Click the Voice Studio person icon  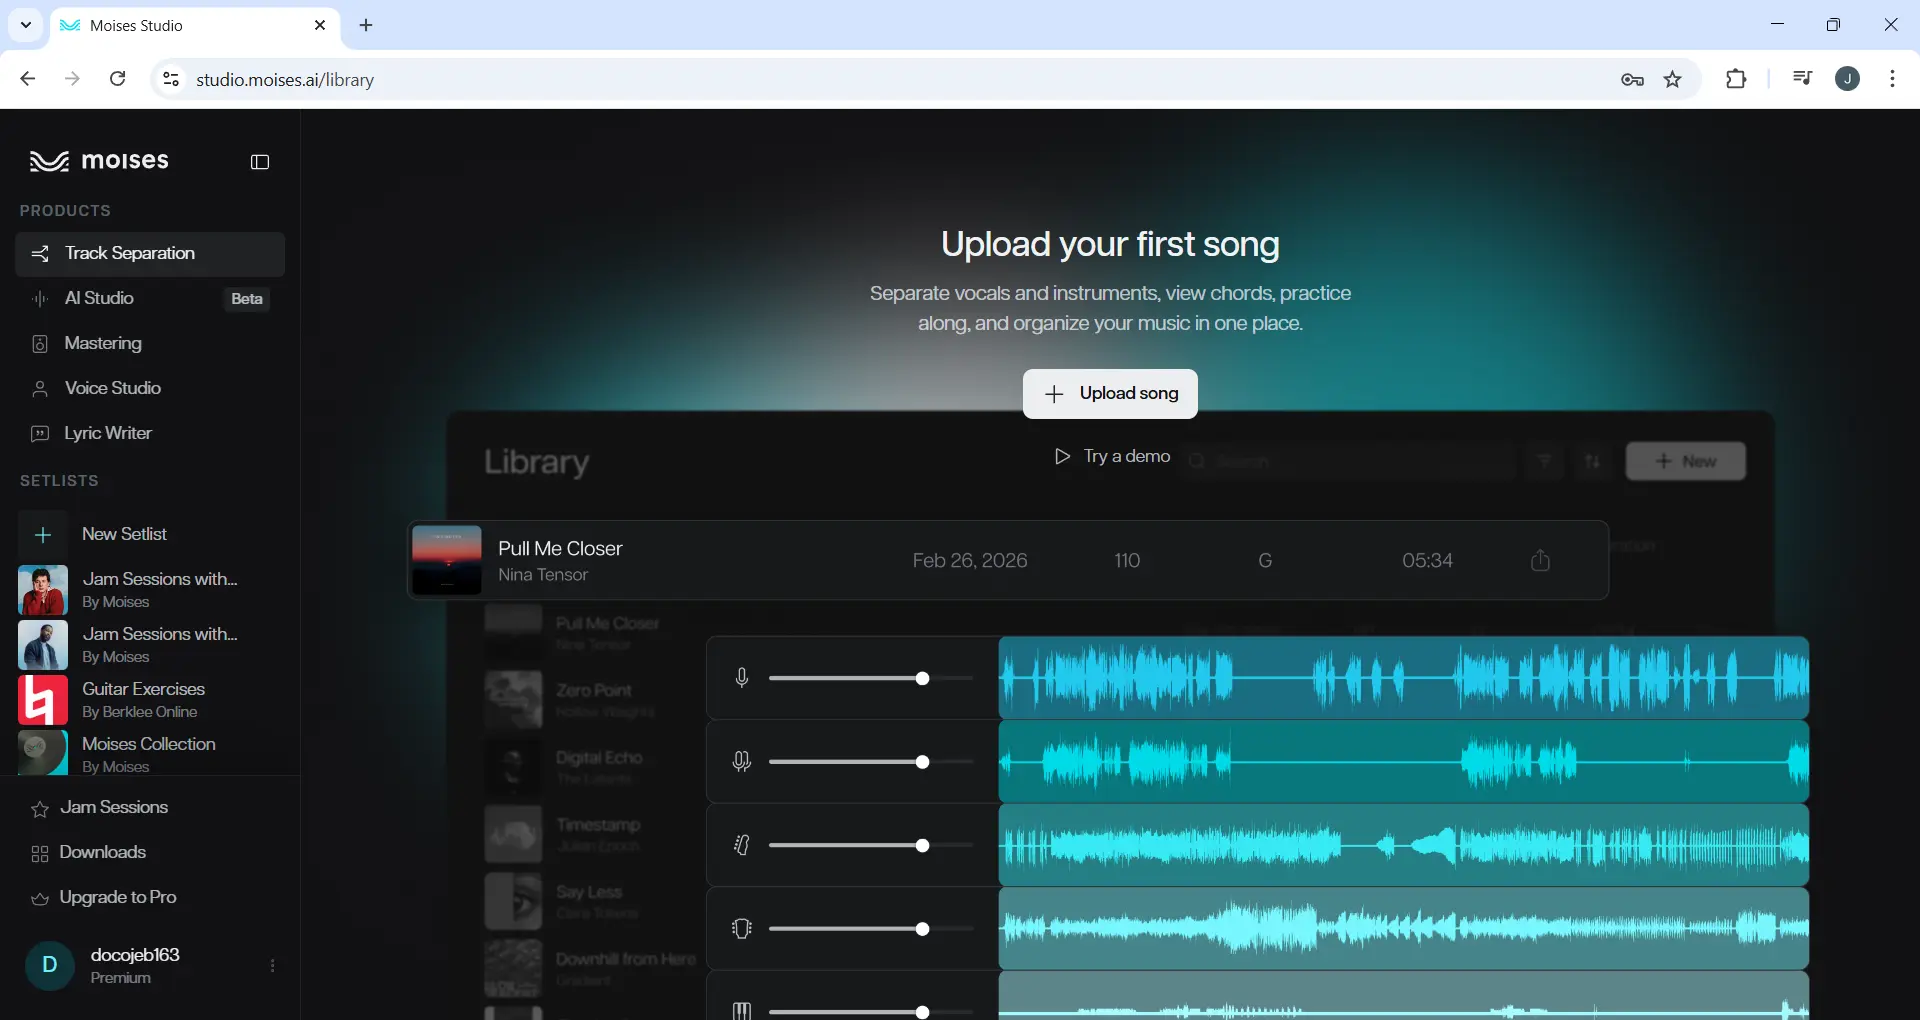[40, 389]
